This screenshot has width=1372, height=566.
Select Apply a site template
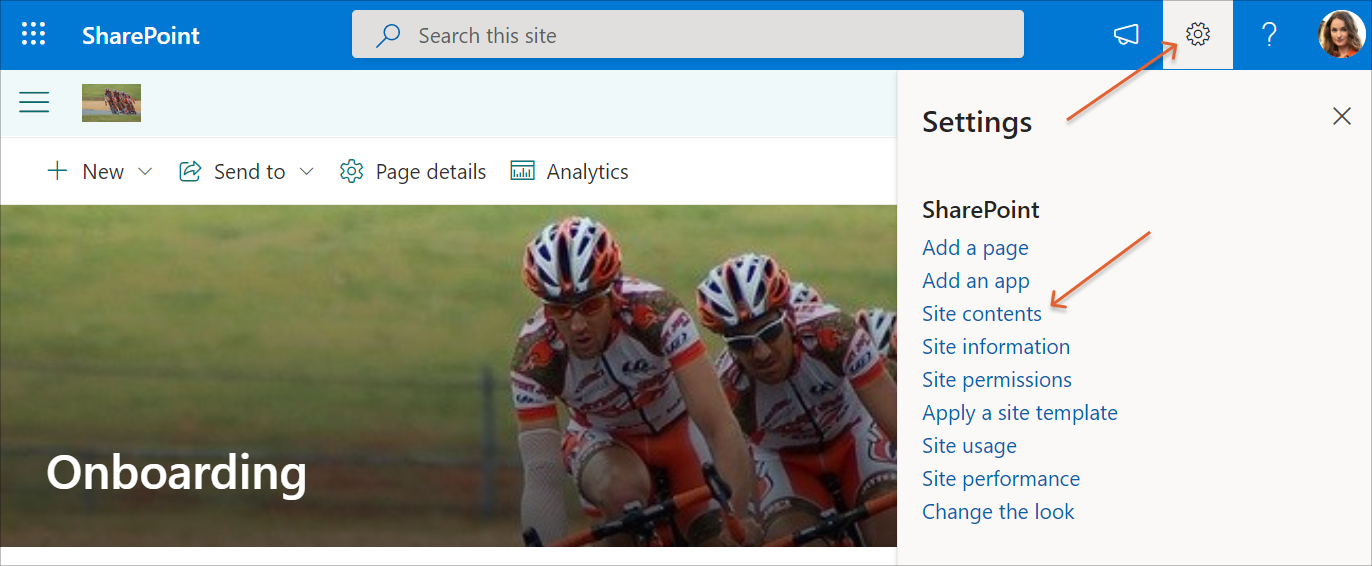pyautogui.click(x=1019, y=413)
